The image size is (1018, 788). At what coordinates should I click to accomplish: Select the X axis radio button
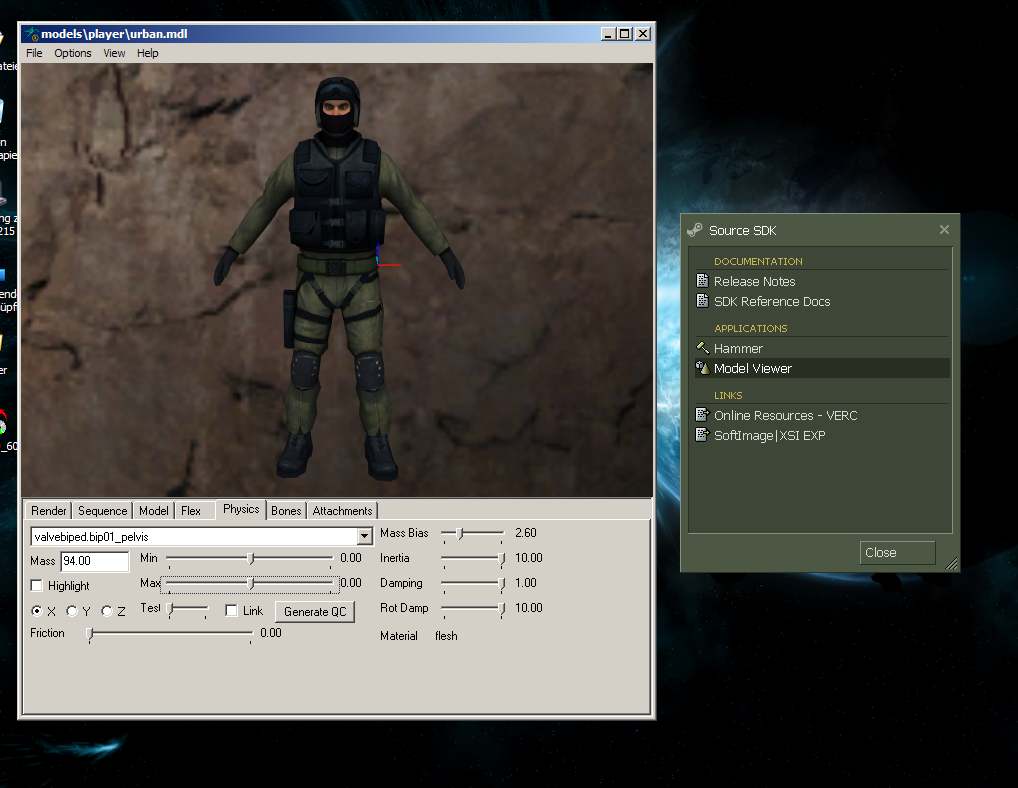[36, 611]
